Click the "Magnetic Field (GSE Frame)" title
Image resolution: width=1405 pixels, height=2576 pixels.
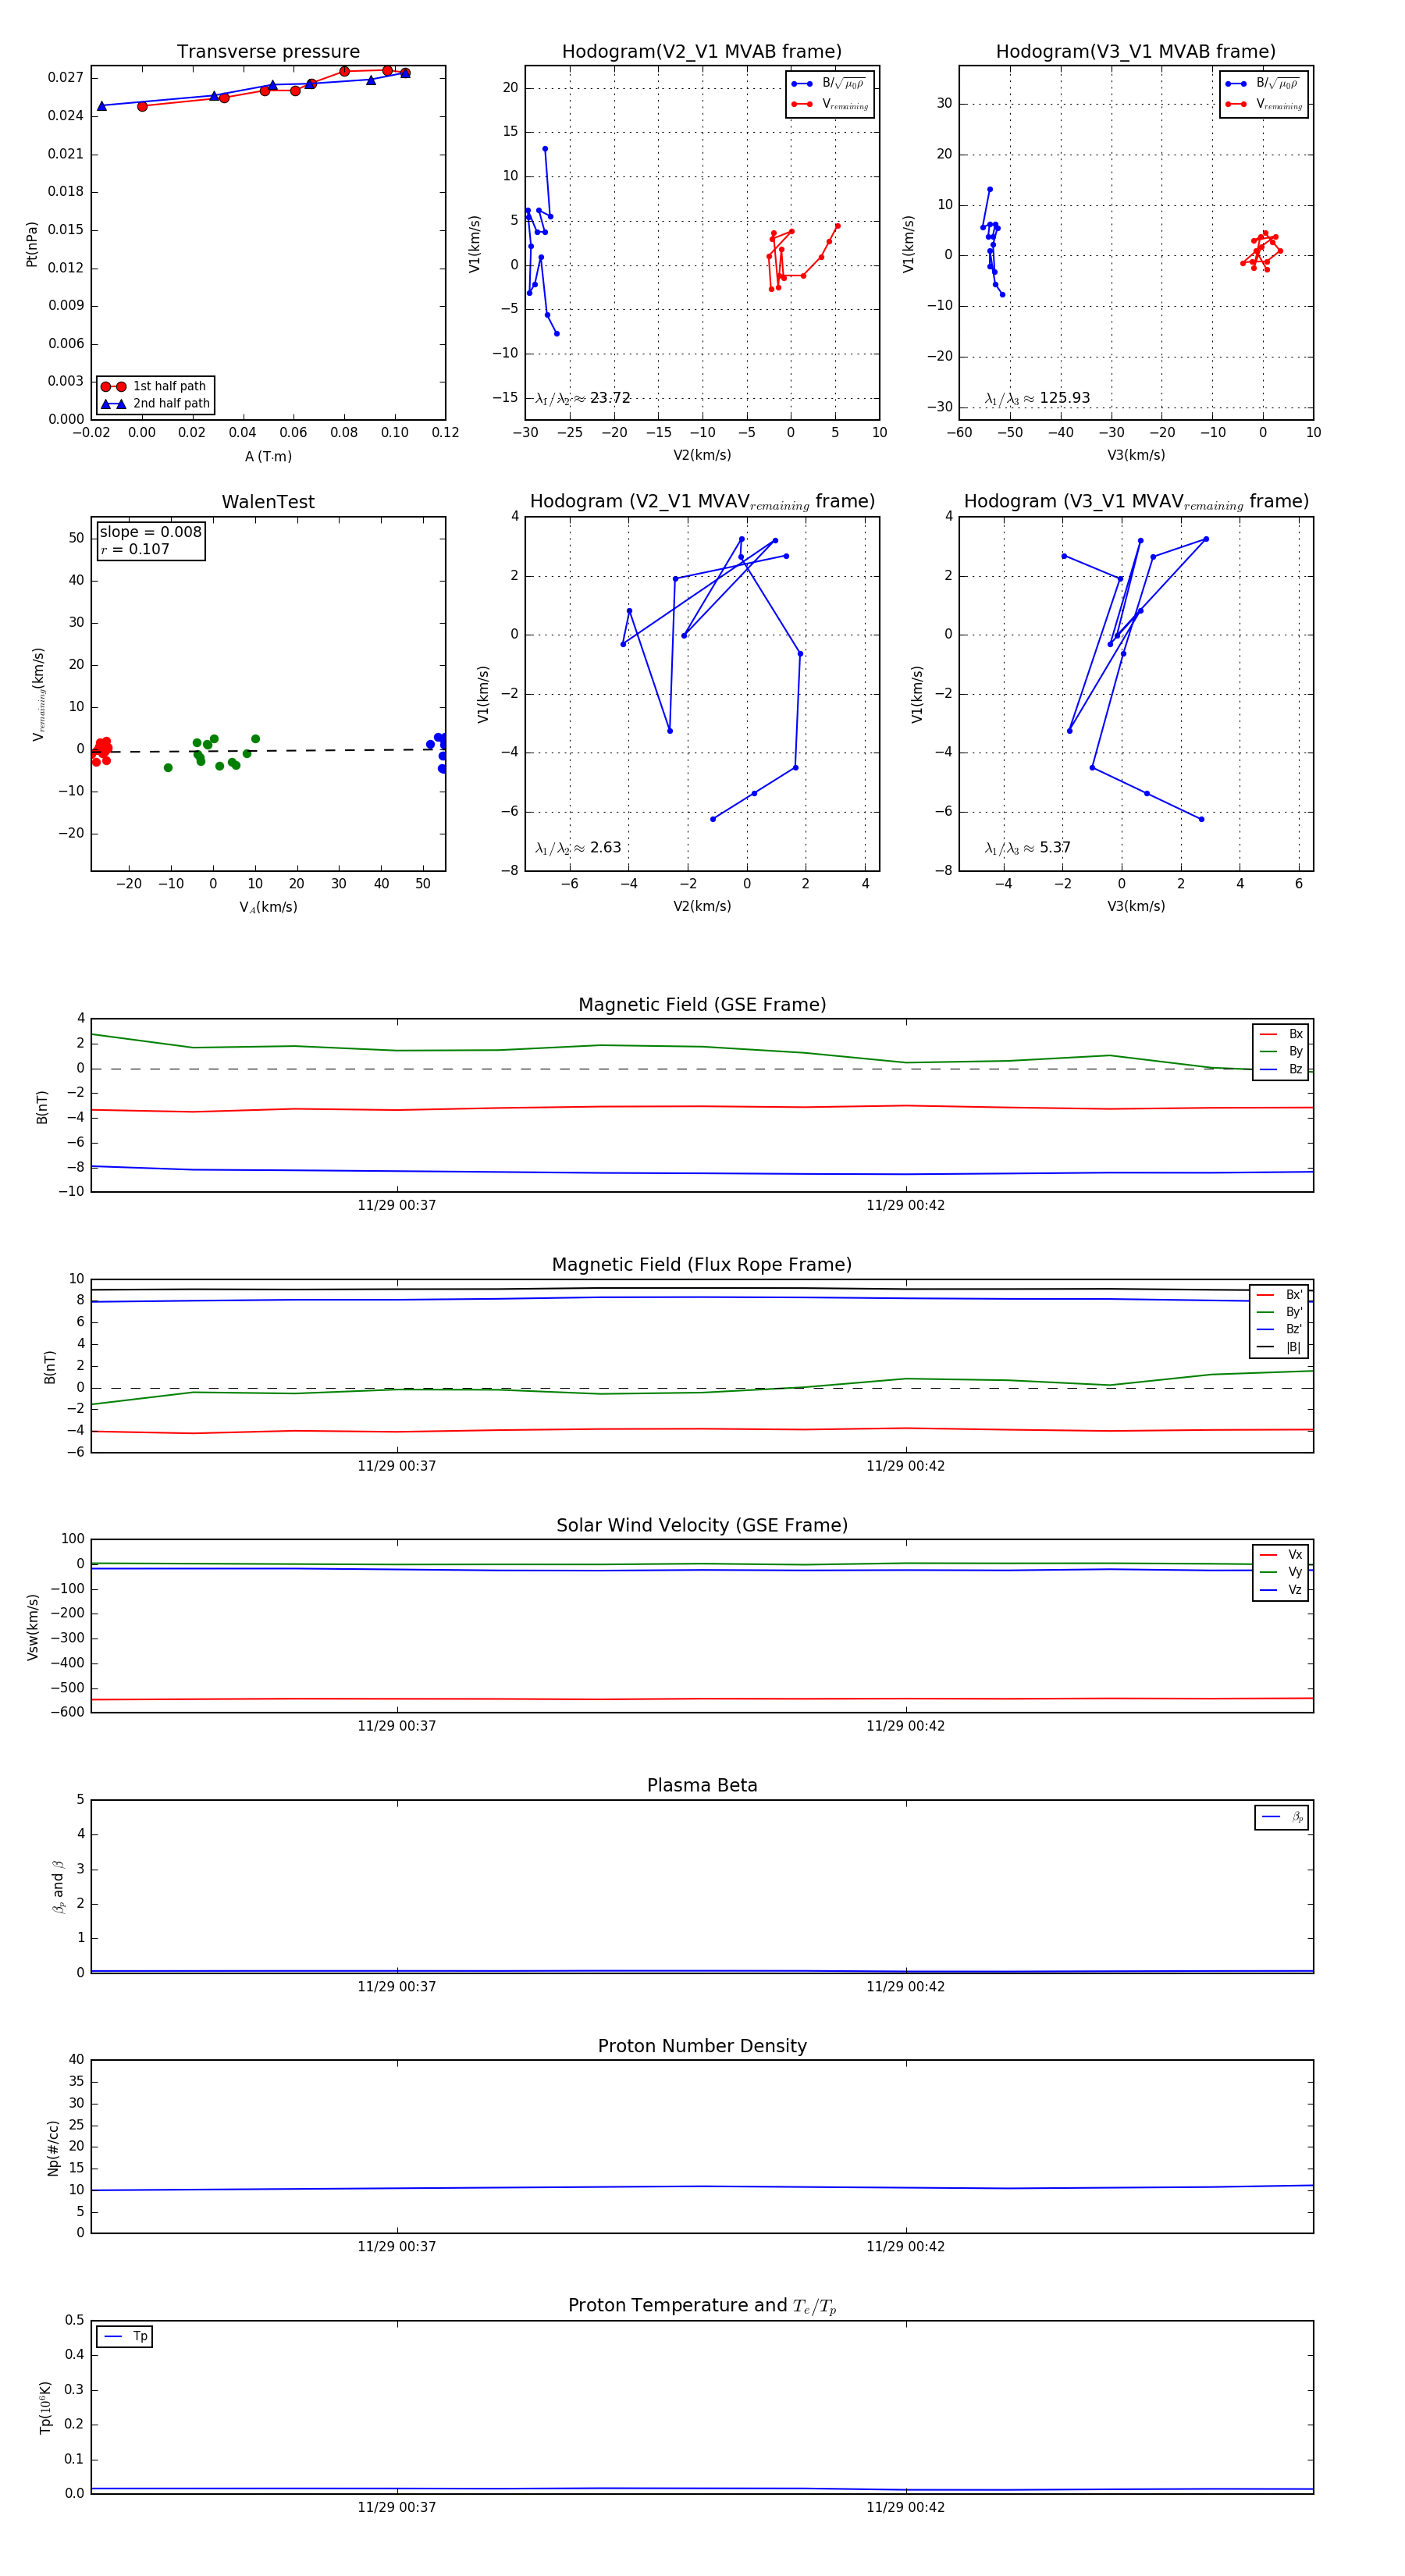(x=702, y=1005)
